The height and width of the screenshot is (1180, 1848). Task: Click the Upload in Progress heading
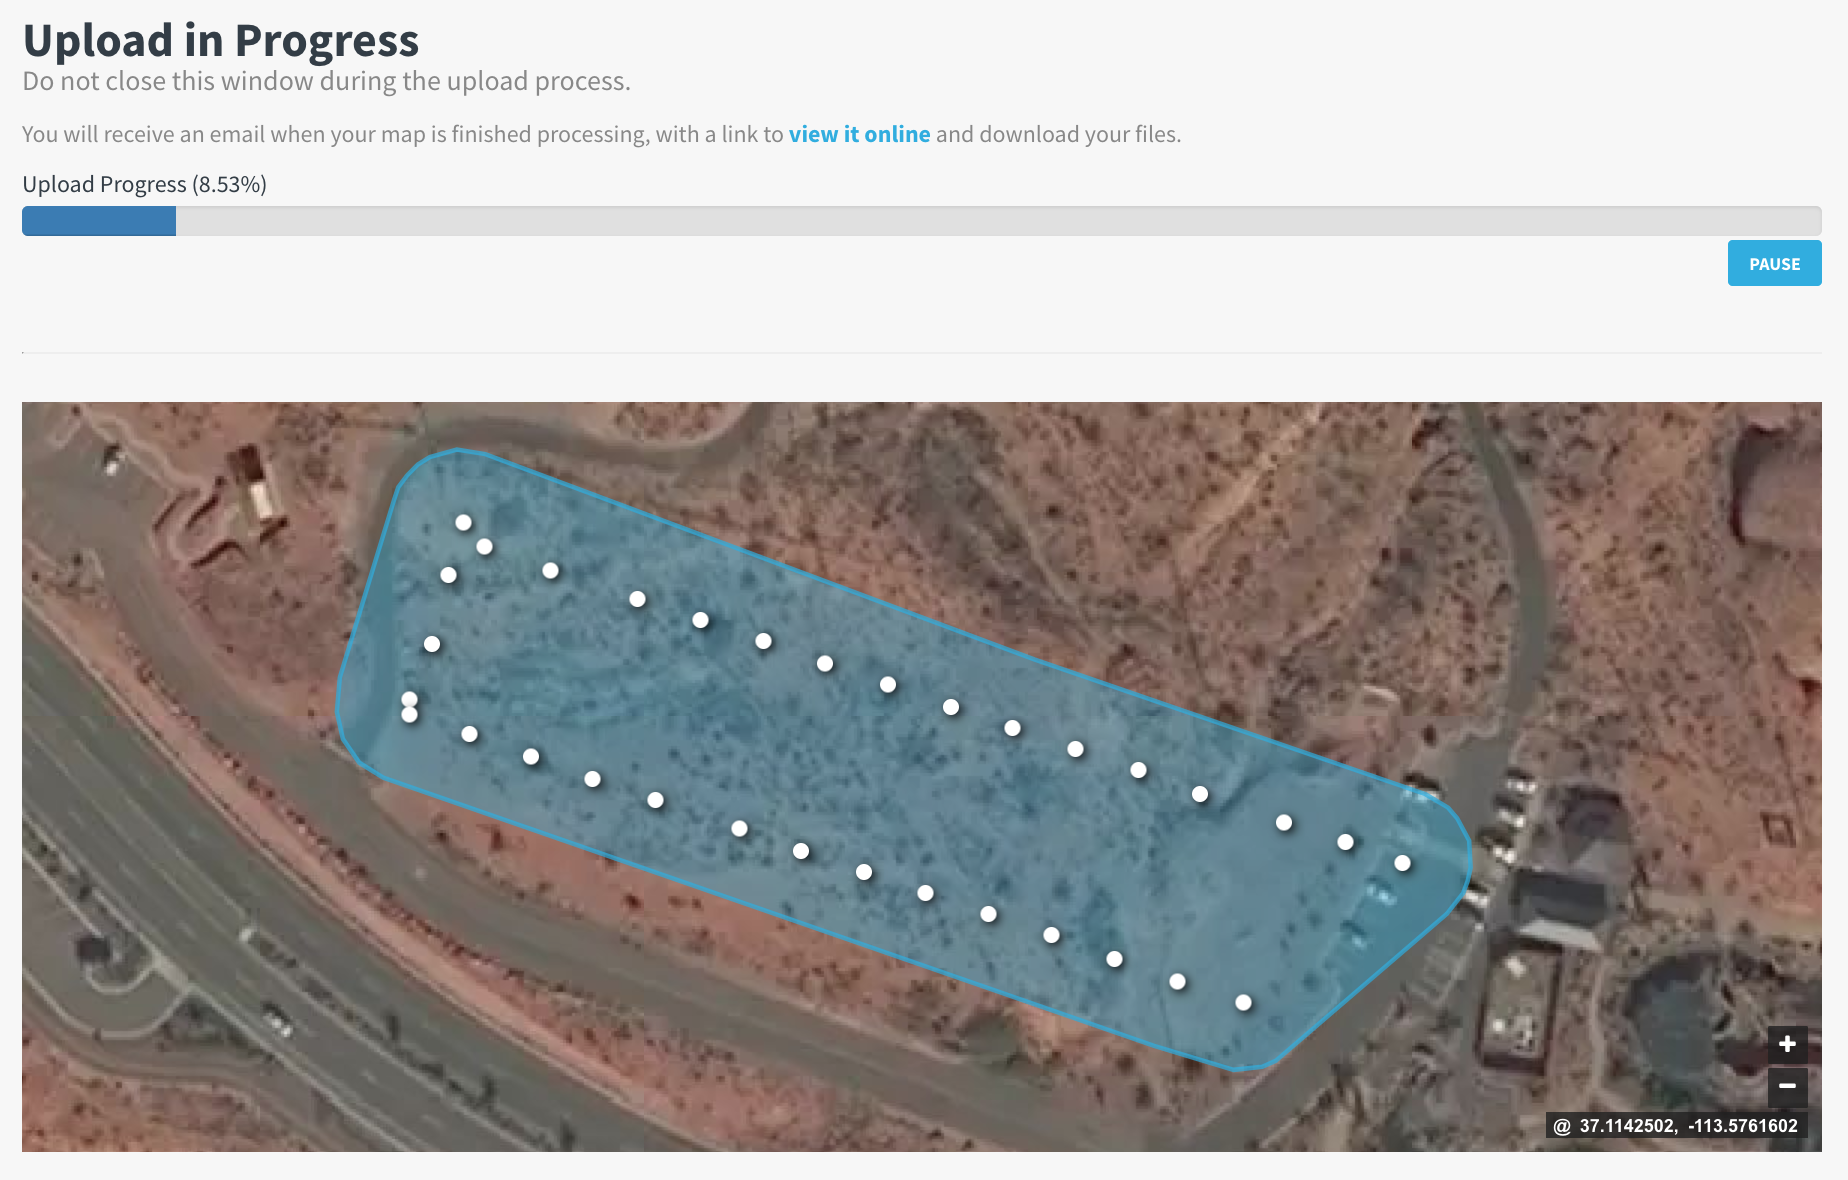coord(221,40)
